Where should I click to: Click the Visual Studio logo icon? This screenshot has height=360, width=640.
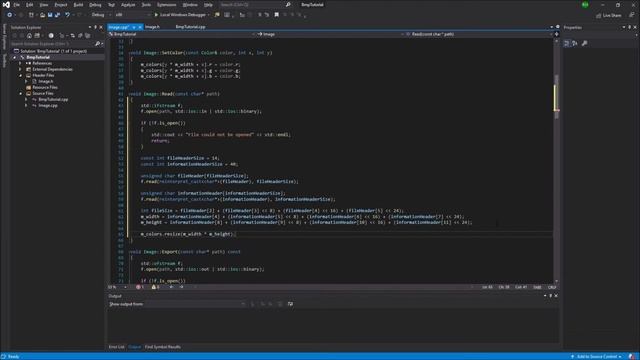pyautogui.click(x=6, y=4)
